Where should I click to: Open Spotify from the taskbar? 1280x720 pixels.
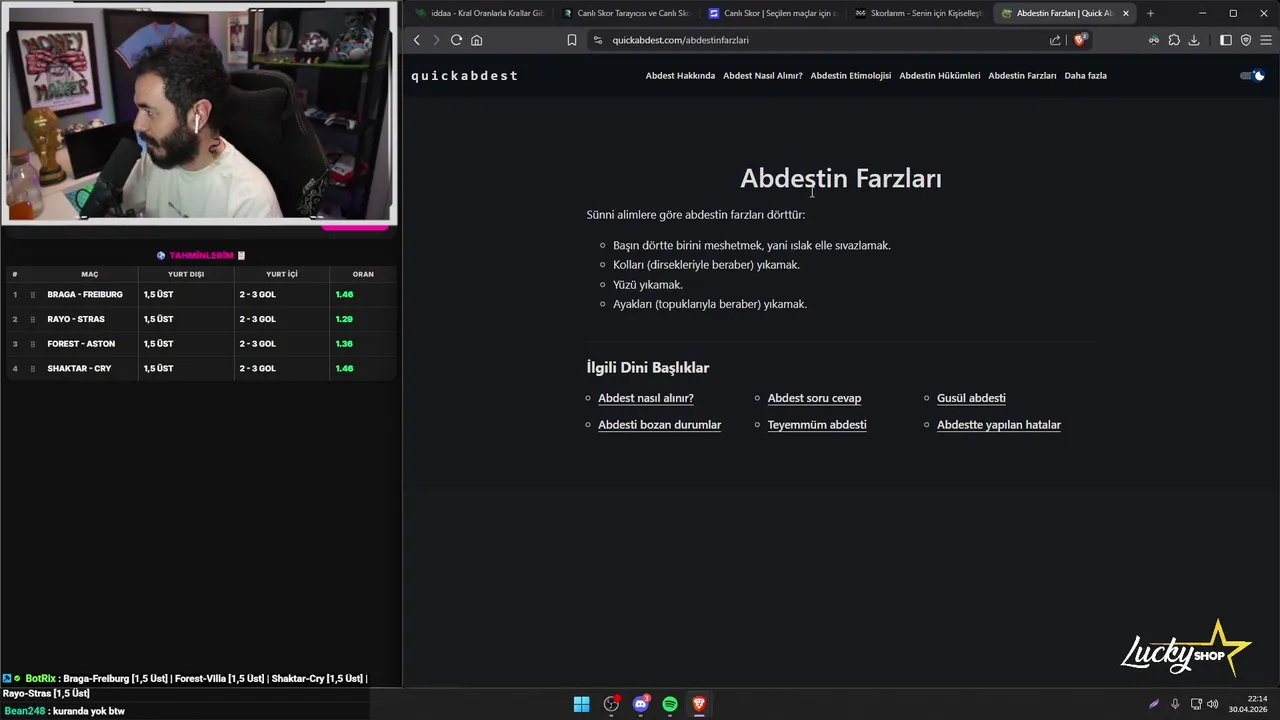[x=670, y=704]
